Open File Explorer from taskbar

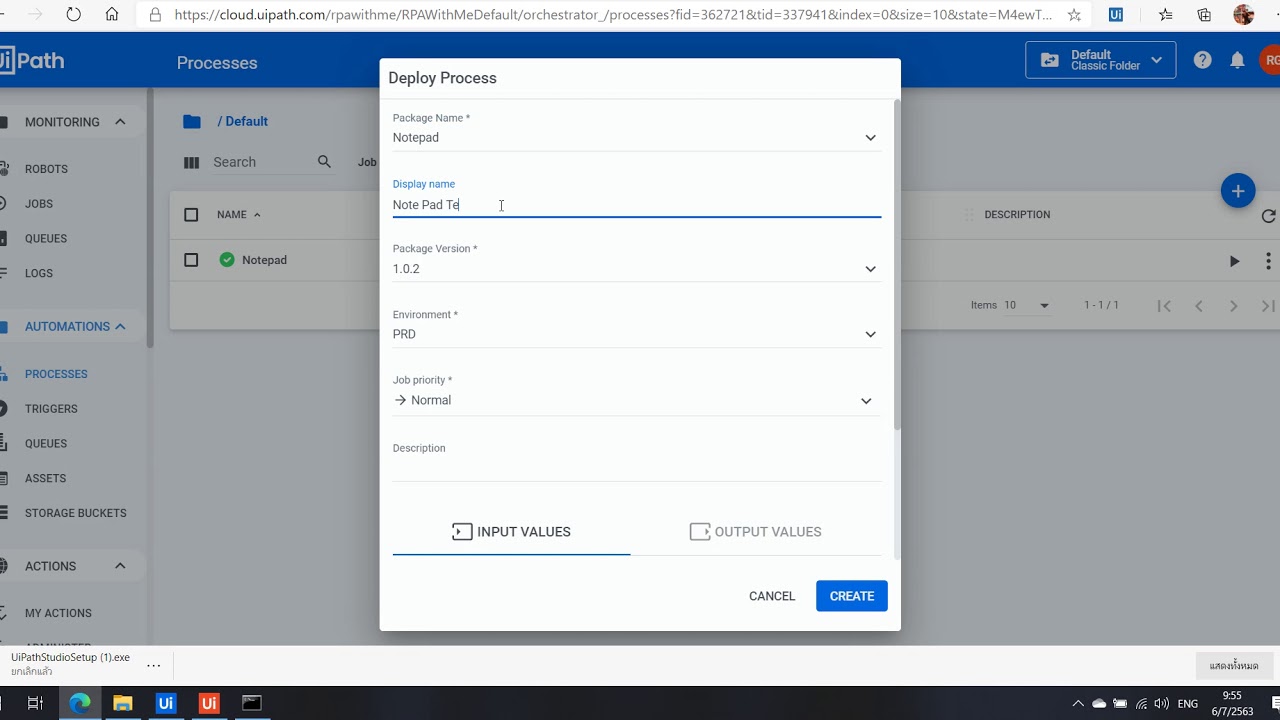click(122, 703)
